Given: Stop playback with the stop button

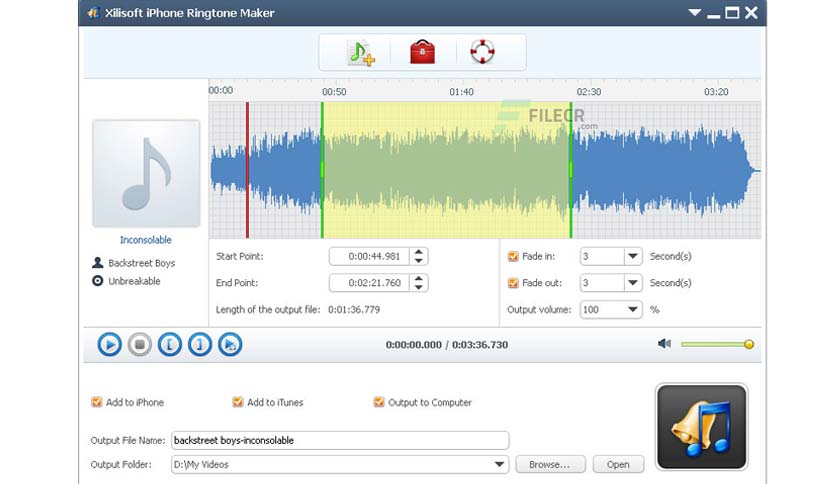Looking at the screenshot, I should tap(140, 345).
